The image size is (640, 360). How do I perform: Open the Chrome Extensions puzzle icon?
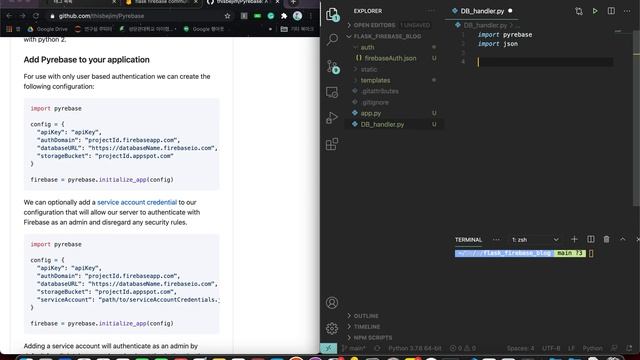(284, 16)
